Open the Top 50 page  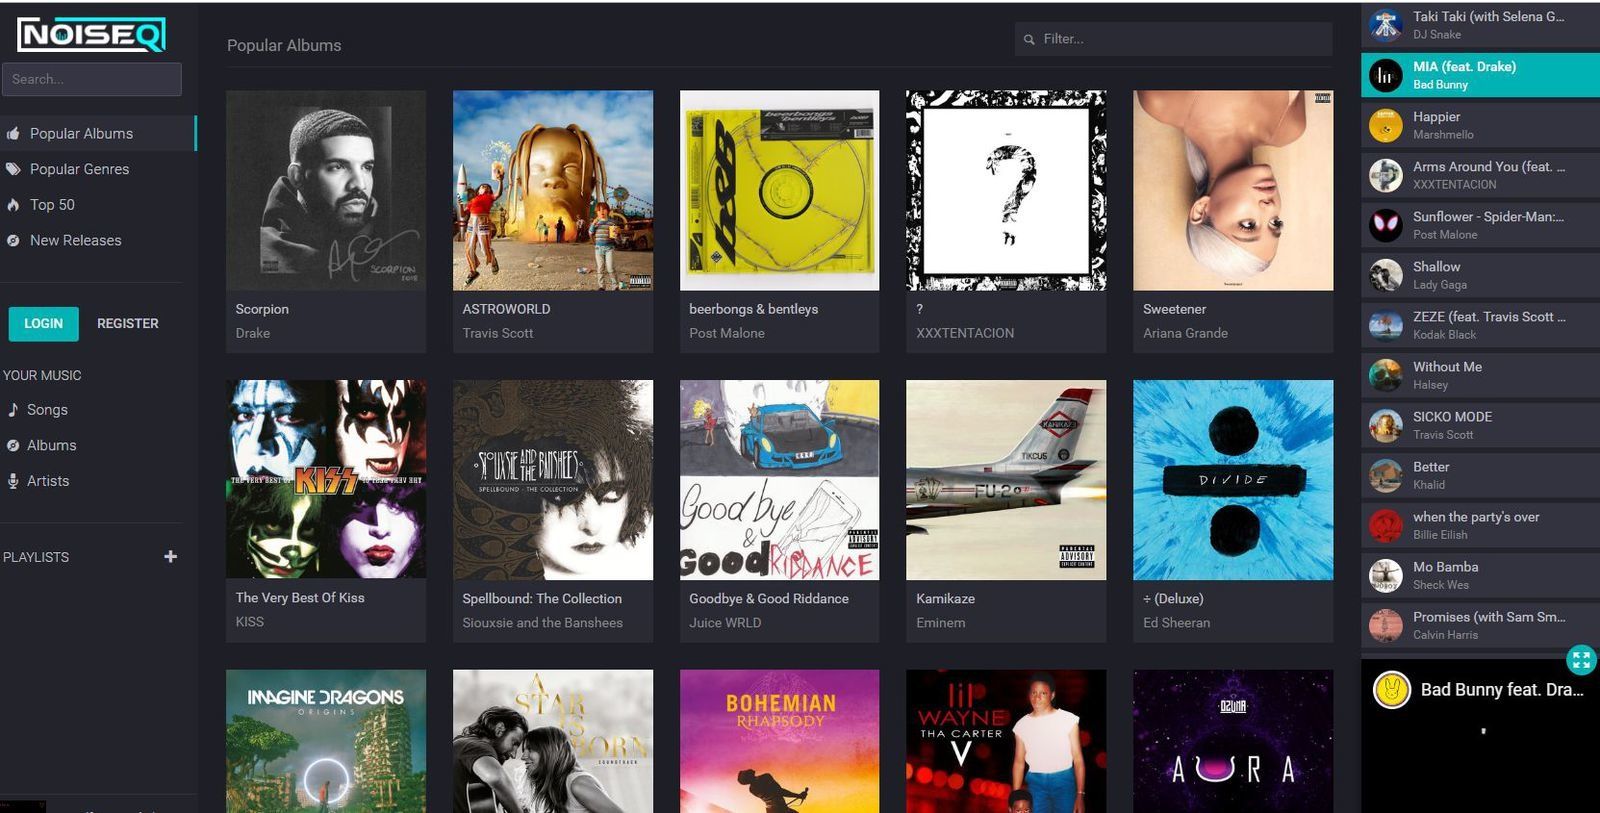coord(98,204)
